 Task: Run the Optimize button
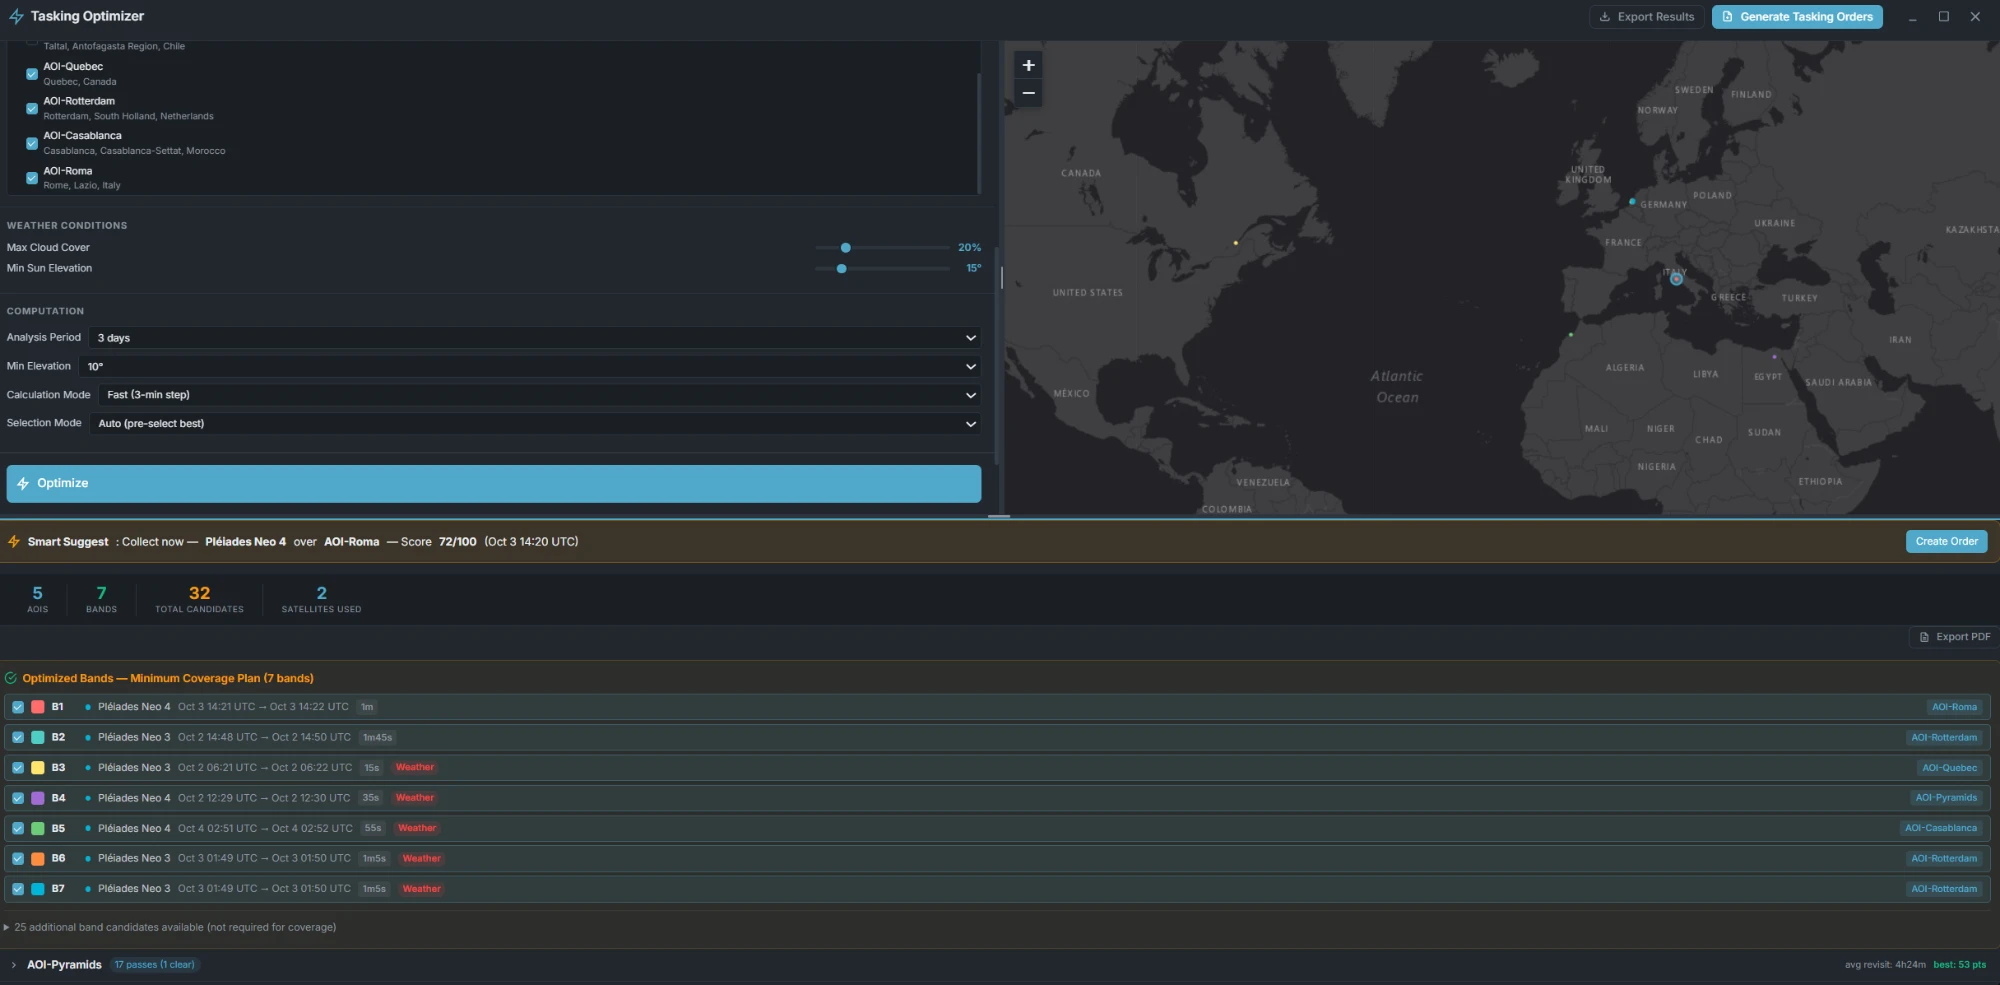494,483
